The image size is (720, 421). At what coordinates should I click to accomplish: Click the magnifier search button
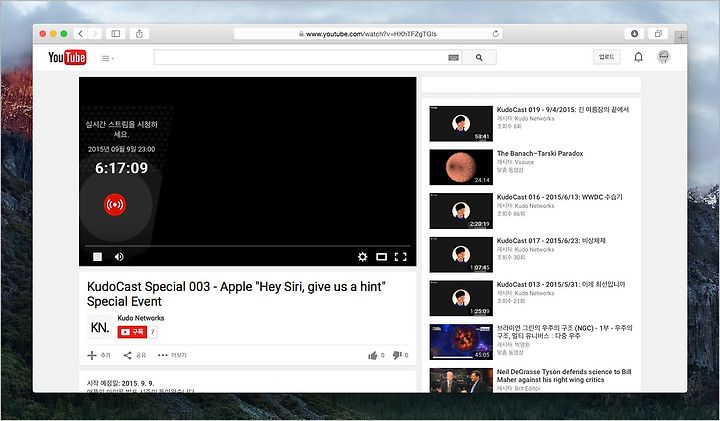(479, 57)
